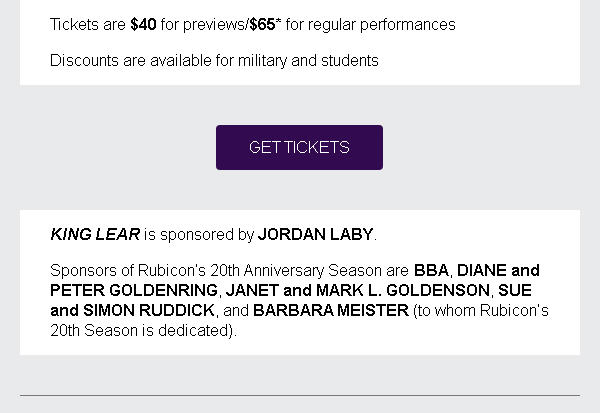Click the $65* regular price text

tap(265, 24)
